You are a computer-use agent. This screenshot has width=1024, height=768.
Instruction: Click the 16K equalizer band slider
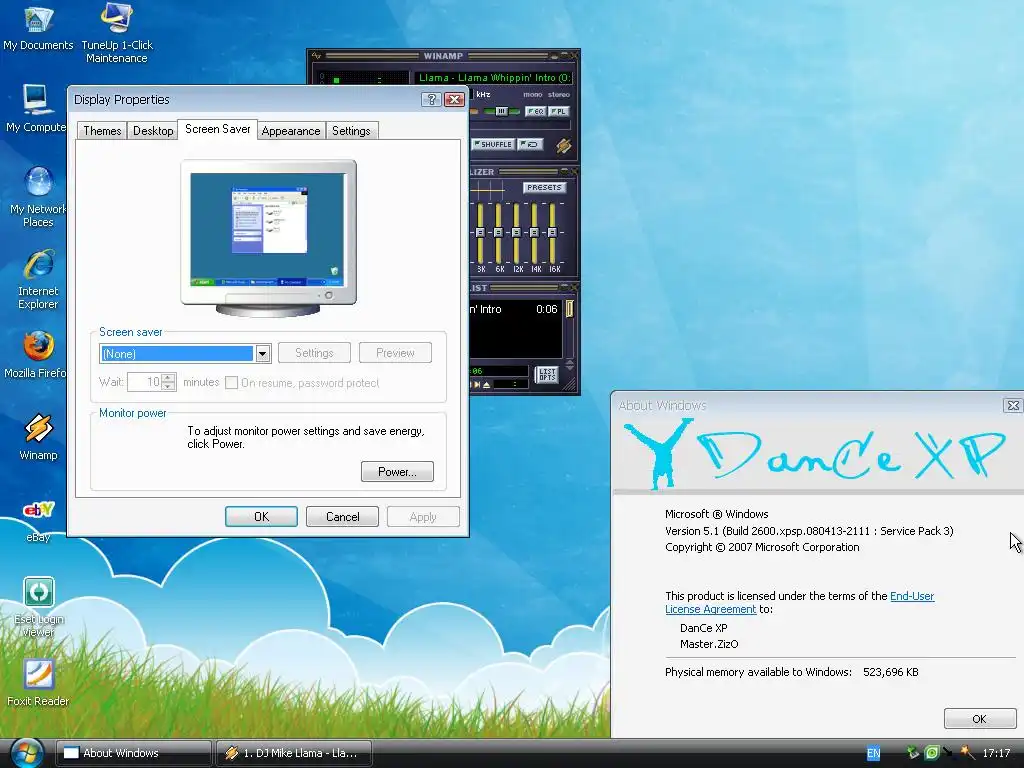(x=552, y=232)
